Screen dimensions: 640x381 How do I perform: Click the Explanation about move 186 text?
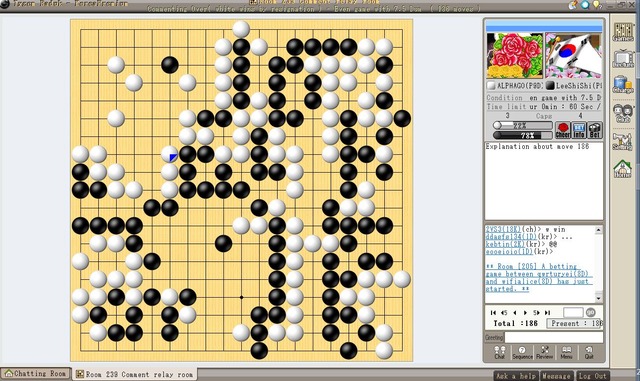click(537, 146)
